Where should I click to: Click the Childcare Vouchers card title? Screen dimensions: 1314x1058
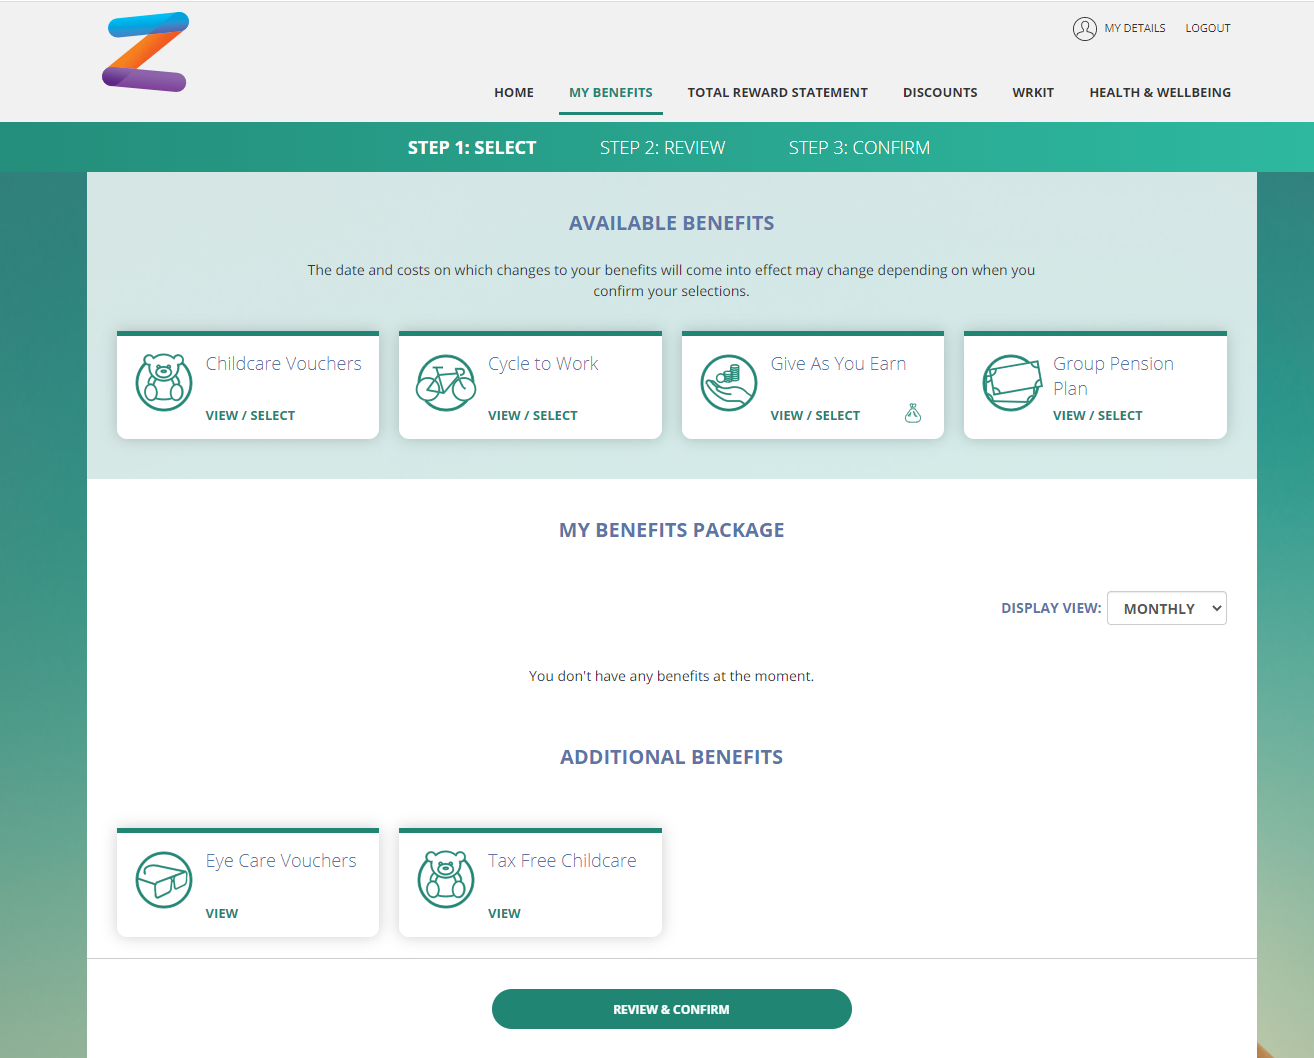[x=284, y=364]
